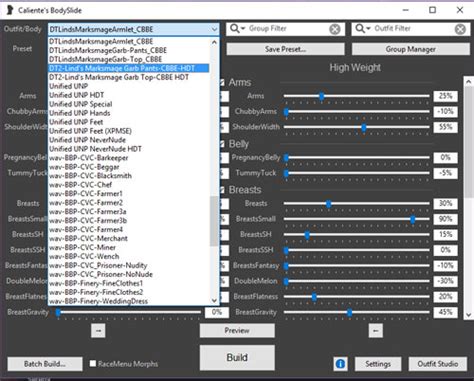This screenshot has height=381, width=474.
Task: Click the left arrow copy button
Action: (x=376, y=331)
